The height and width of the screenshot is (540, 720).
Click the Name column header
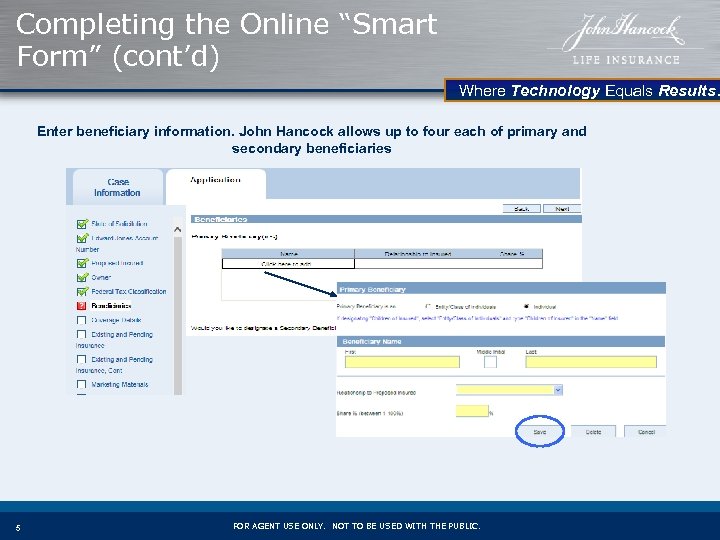pyautogui.click(x=288, y=253)
